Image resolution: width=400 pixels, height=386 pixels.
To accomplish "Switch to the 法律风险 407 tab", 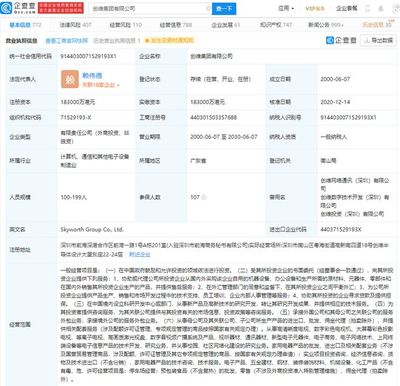I will tap(75, 25).
